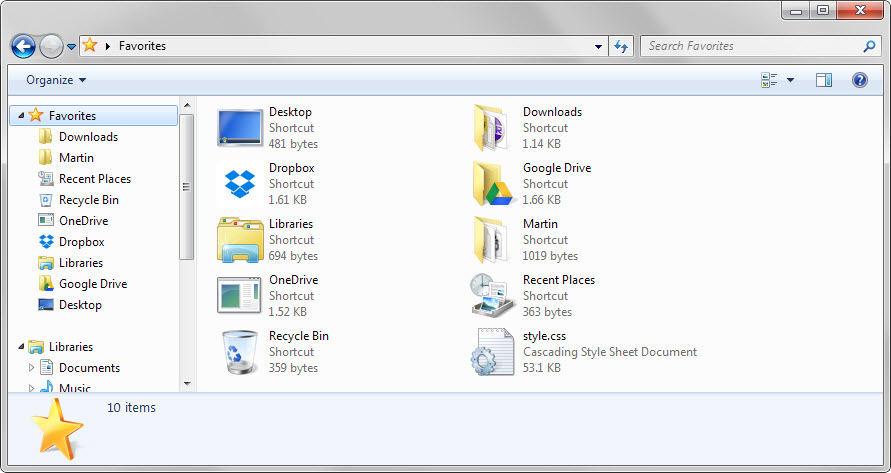
Task: Click Favorites breadcrumb in the address bar
Action: pos(142,46)
